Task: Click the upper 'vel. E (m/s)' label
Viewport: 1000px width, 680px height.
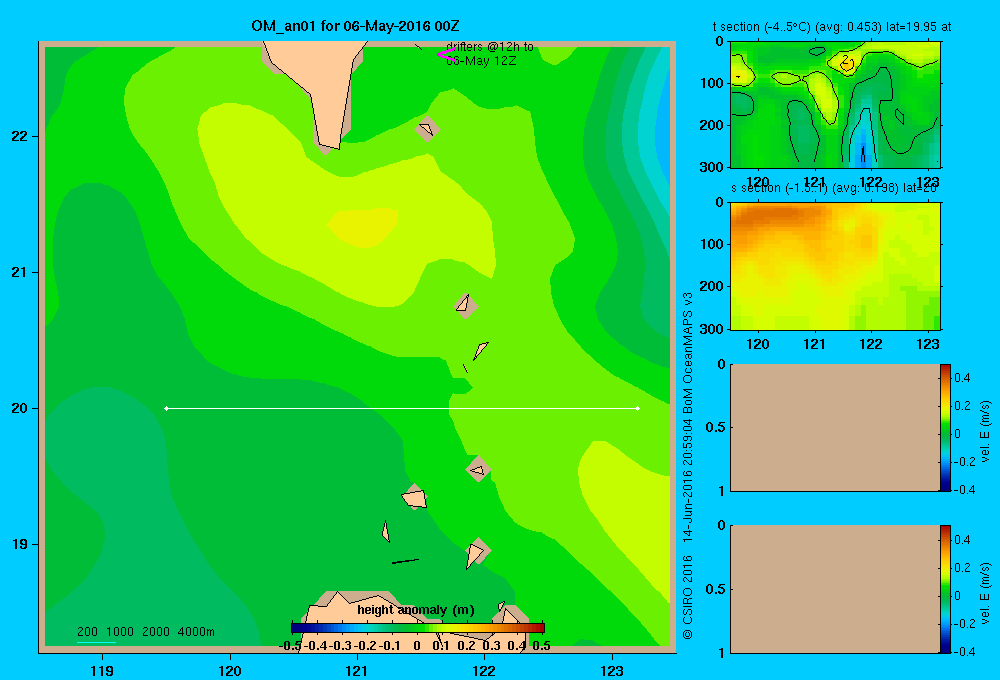Action: (x=986, y=431)
